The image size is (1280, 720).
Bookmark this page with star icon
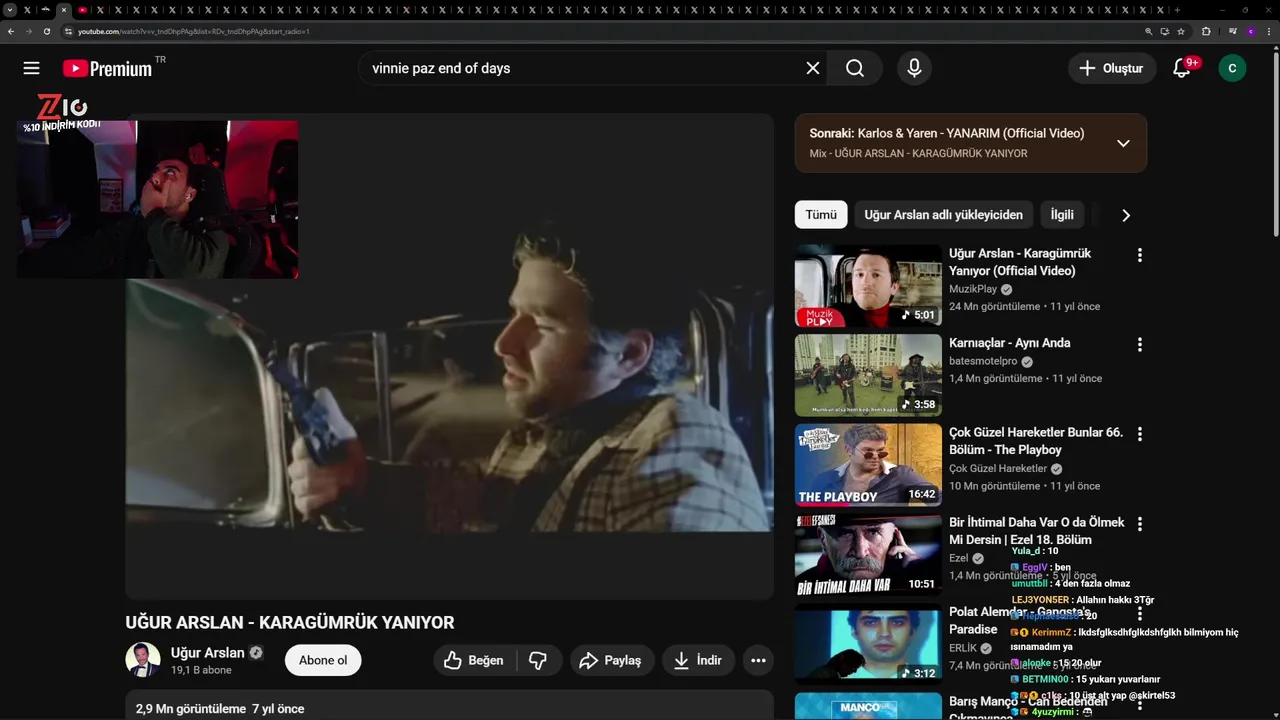[1181, 31]
